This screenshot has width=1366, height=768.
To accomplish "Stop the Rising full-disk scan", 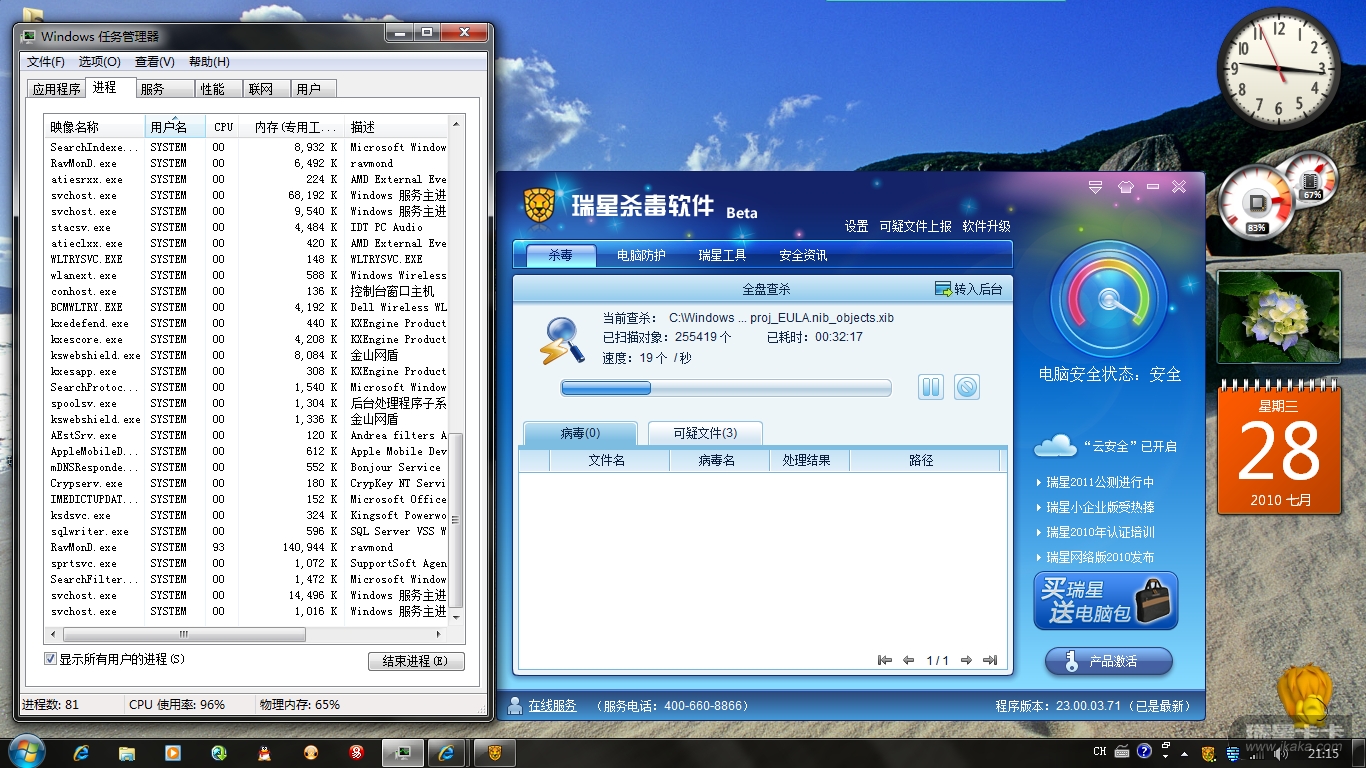I will pyautogui.click(x=966, y=387).
